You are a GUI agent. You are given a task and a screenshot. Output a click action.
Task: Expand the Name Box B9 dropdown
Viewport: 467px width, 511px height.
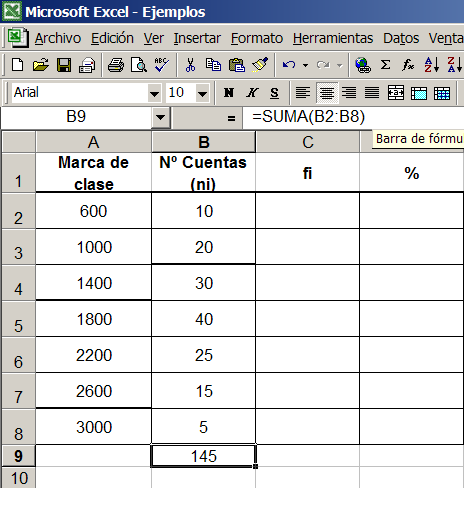160,117
